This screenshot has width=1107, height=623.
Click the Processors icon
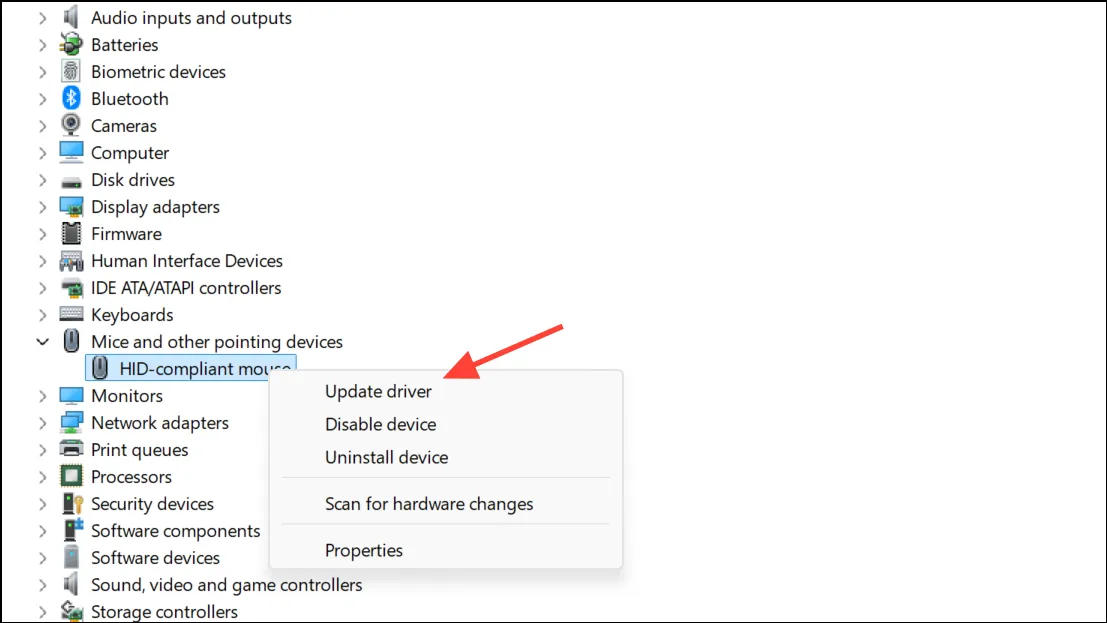(x=71, y=476)
